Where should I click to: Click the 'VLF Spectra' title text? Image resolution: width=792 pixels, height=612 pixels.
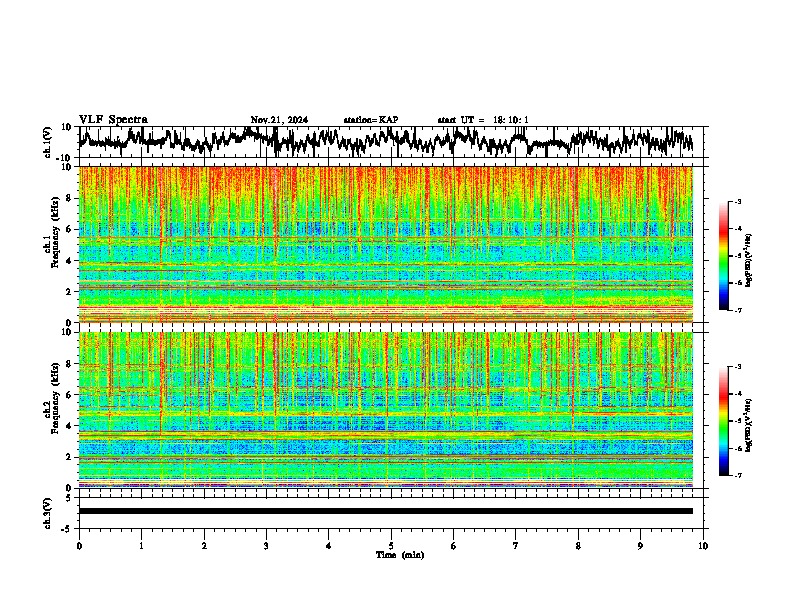(x=113, y=120)
